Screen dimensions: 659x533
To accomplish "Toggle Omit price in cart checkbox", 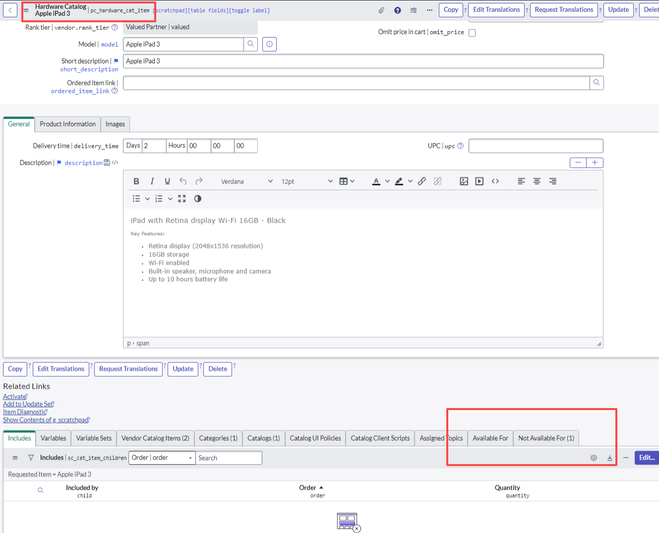I will coord(472,33).
